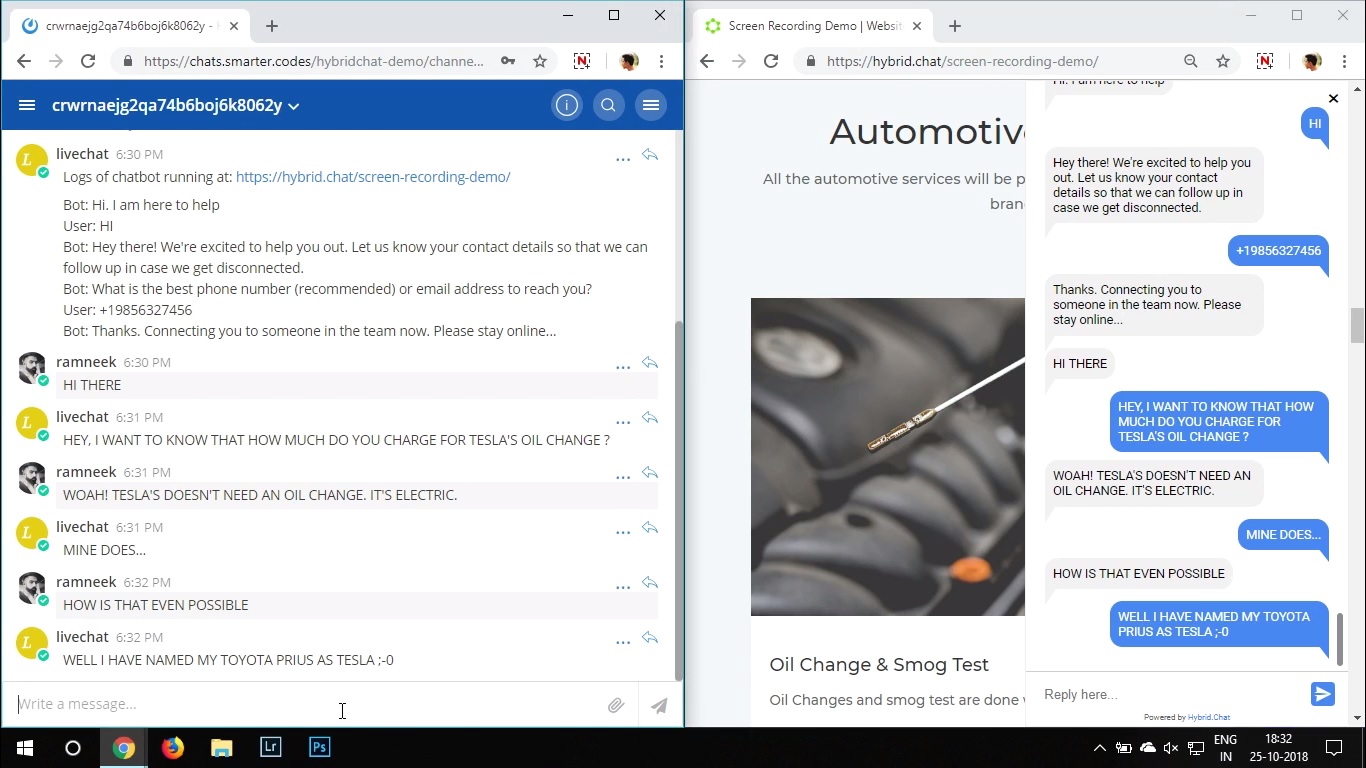
Task: Open hamburger sidebar menu in chat app
Action: point(27,105)
